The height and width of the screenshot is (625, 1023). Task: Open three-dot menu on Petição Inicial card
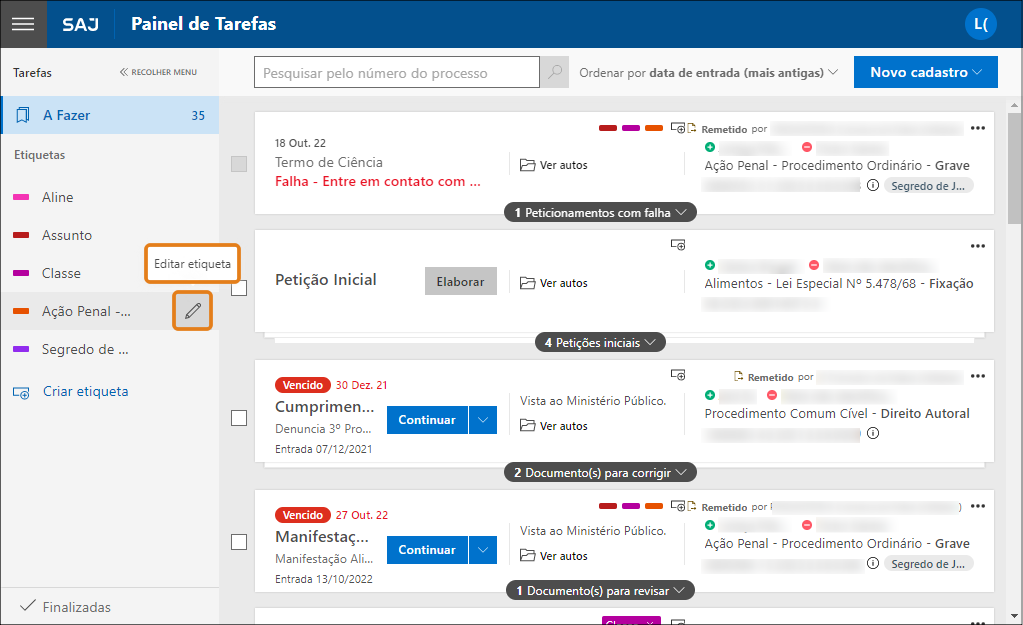tap(978, 246)
